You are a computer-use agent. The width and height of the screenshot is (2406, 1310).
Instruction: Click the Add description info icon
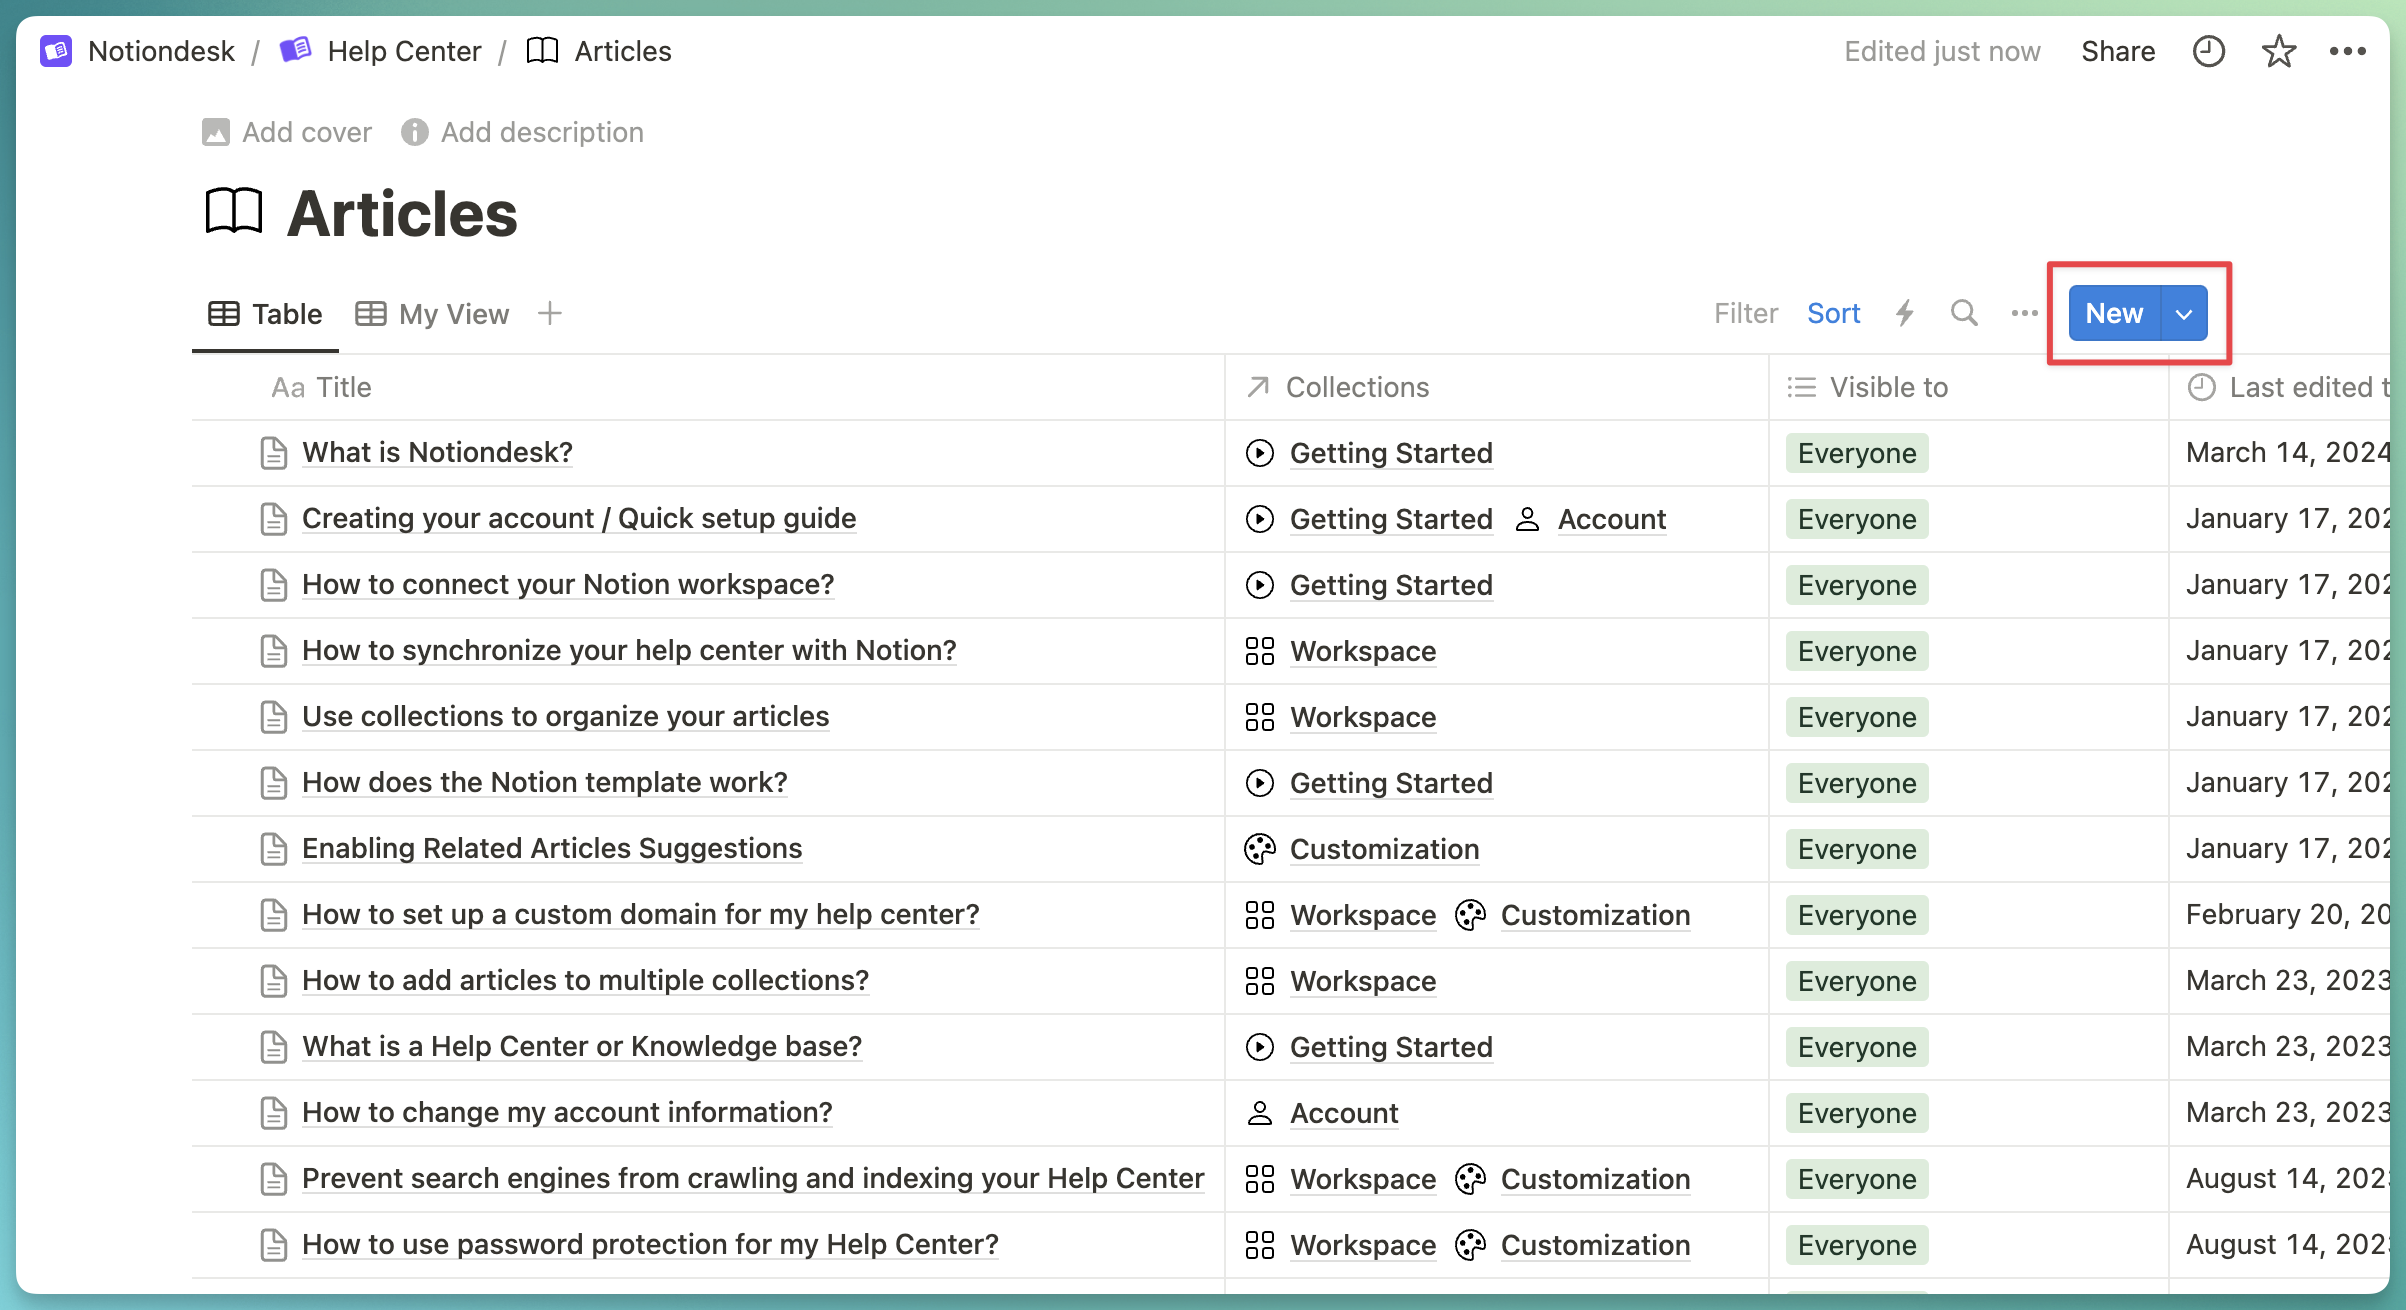click(415, 132)
